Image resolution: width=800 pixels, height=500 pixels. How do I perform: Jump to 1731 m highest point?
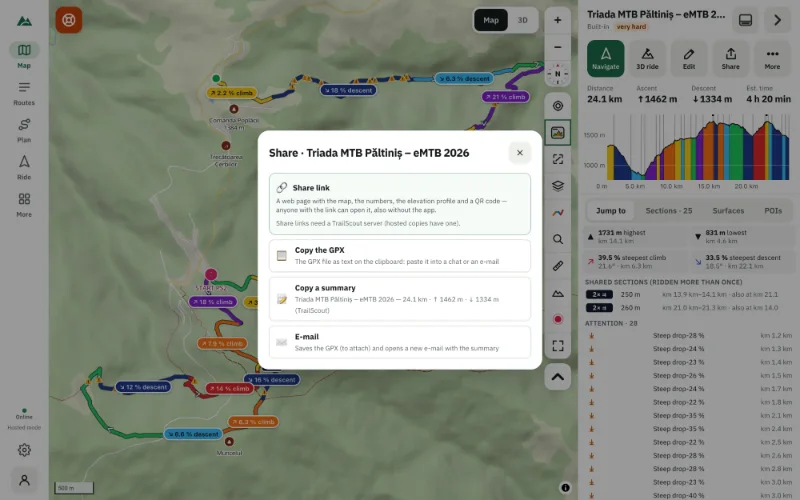coord(636,236)
